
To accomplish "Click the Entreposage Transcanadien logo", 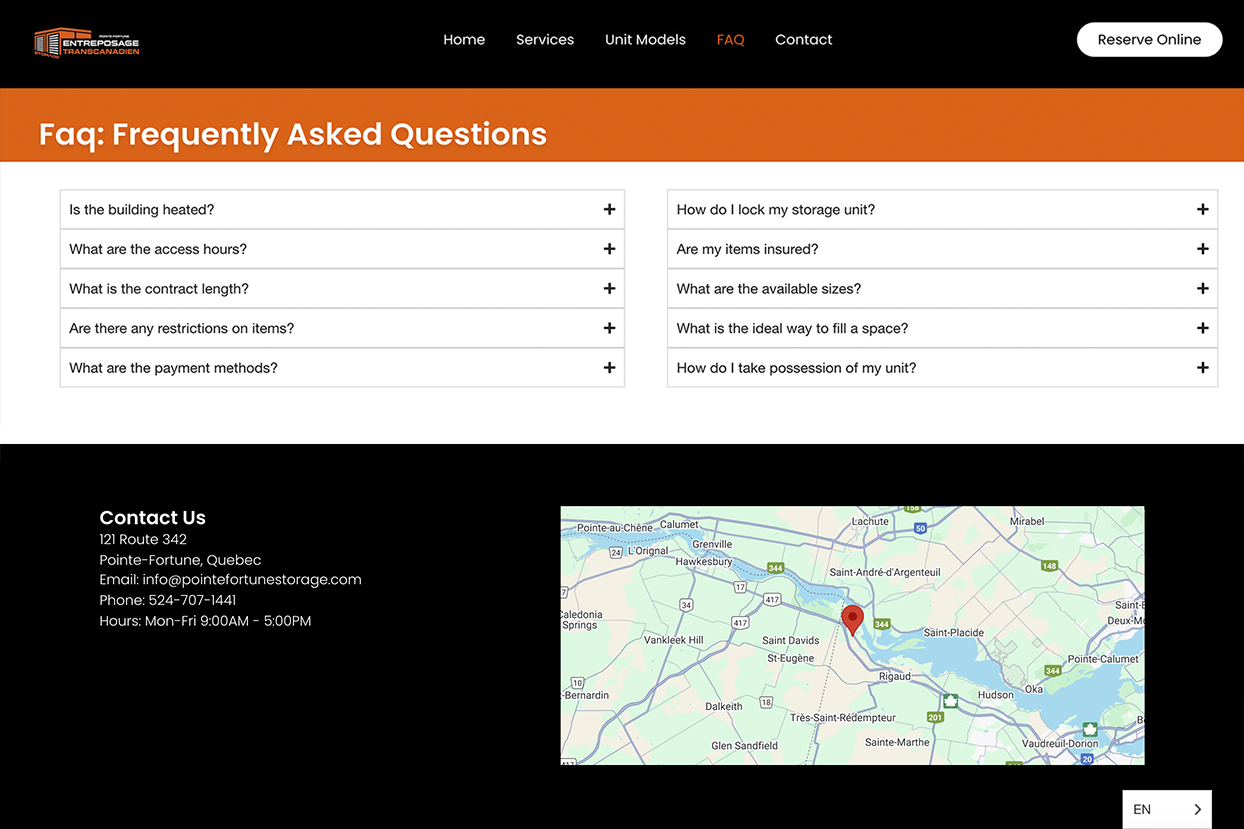I will (86, 42).
